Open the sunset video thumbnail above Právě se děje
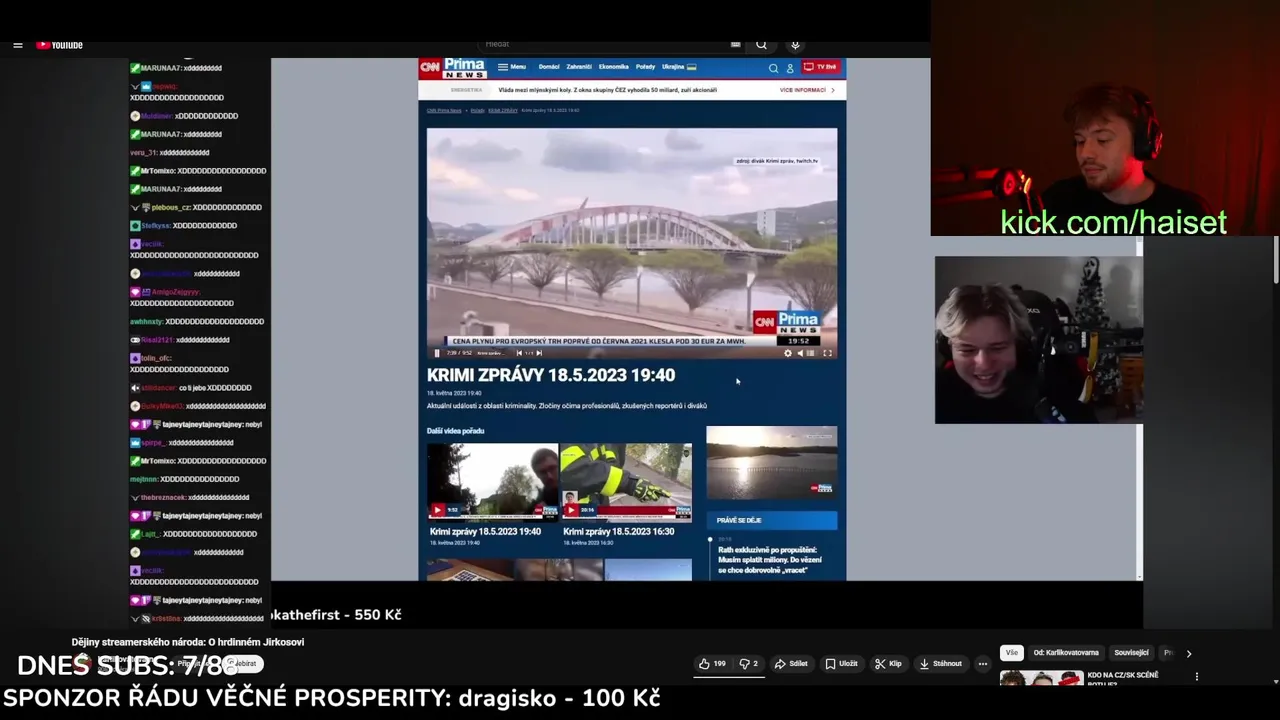 tap(772, 462)
